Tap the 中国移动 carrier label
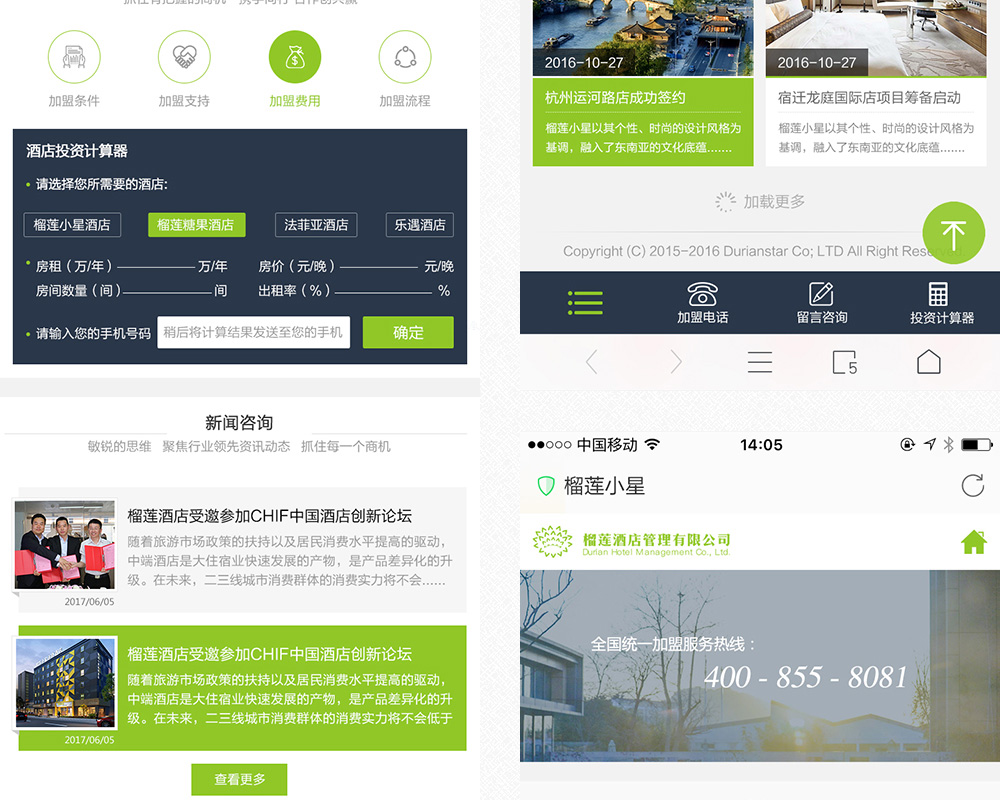 607,445
